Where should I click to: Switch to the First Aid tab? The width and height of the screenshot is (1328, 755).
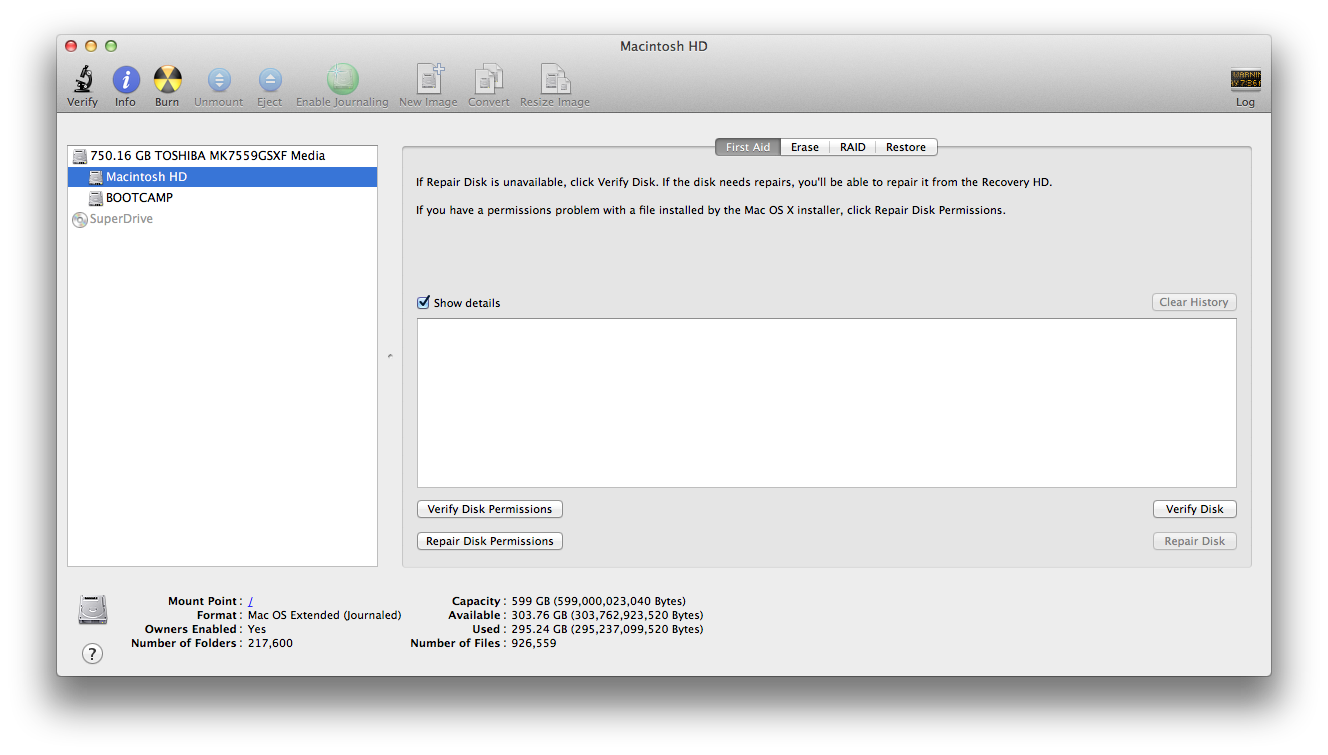pos(747,147)
